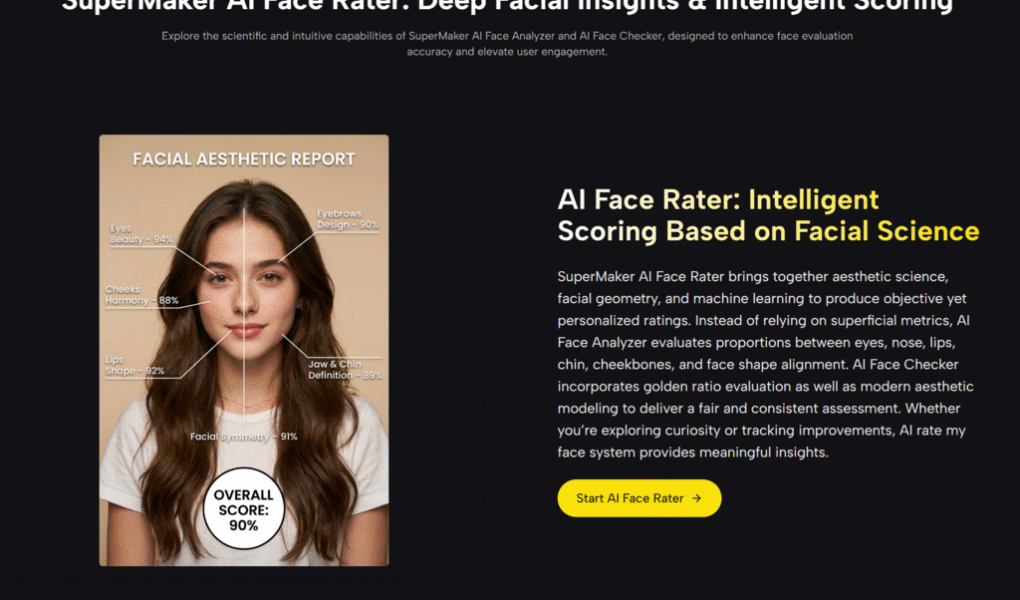Click the Start AI Face Rater button
The height and width of the screenshot is (600, 1020).
[638, 498]
